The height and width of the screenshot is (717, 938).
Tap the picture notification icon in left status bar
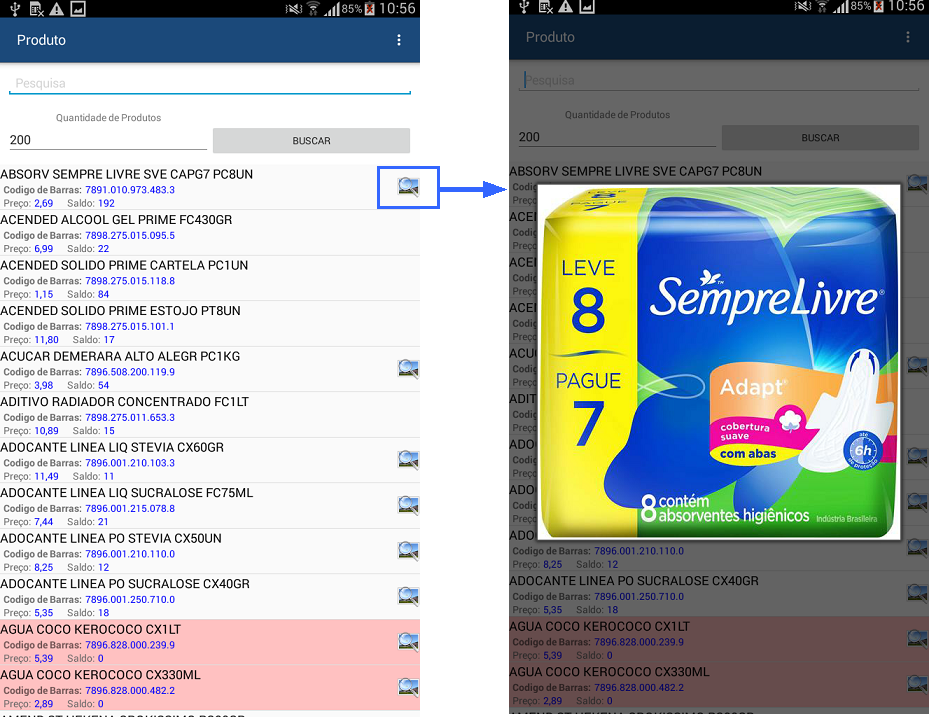pyautogui.click(x=78, y=8)
